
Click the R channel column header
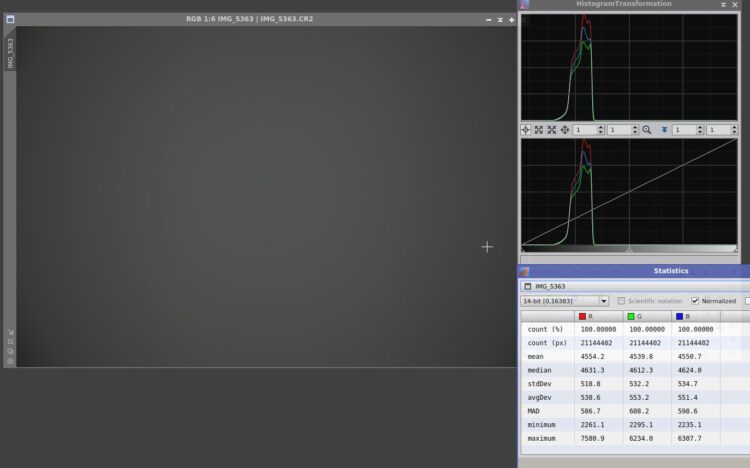(598, 316)
